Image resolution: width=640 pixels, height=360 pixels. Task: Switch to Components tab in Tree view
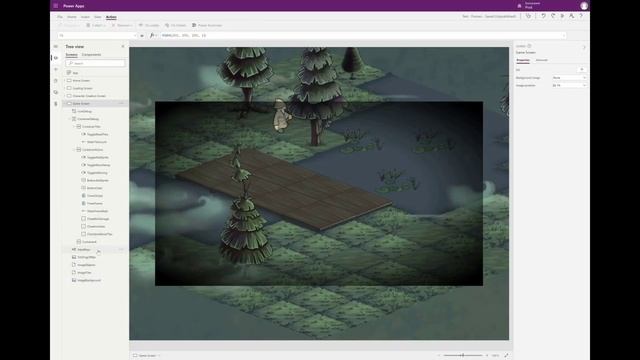[x=91, y=54]
